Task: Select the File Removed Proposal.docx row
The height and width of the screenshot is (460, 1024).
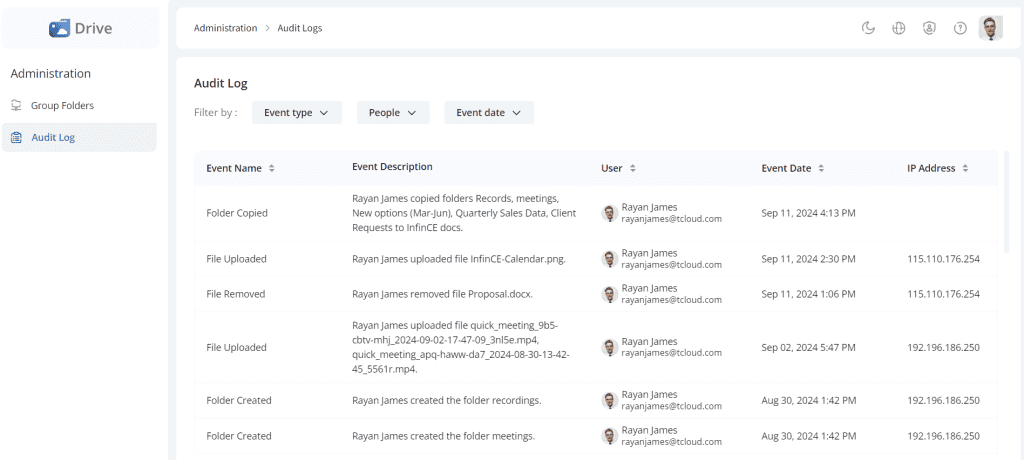Action: (x=596, y=294)
